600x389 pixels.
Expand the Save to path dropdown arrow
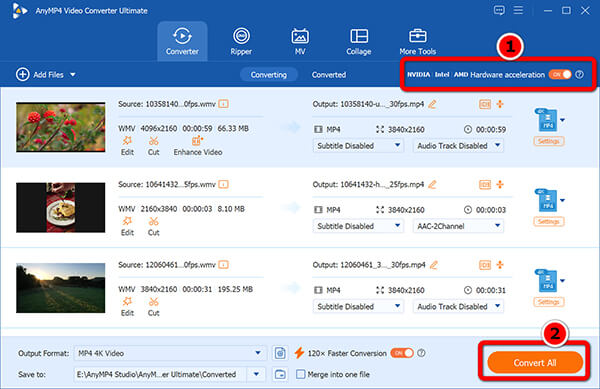pyautogui.click(x=256, y=374)
